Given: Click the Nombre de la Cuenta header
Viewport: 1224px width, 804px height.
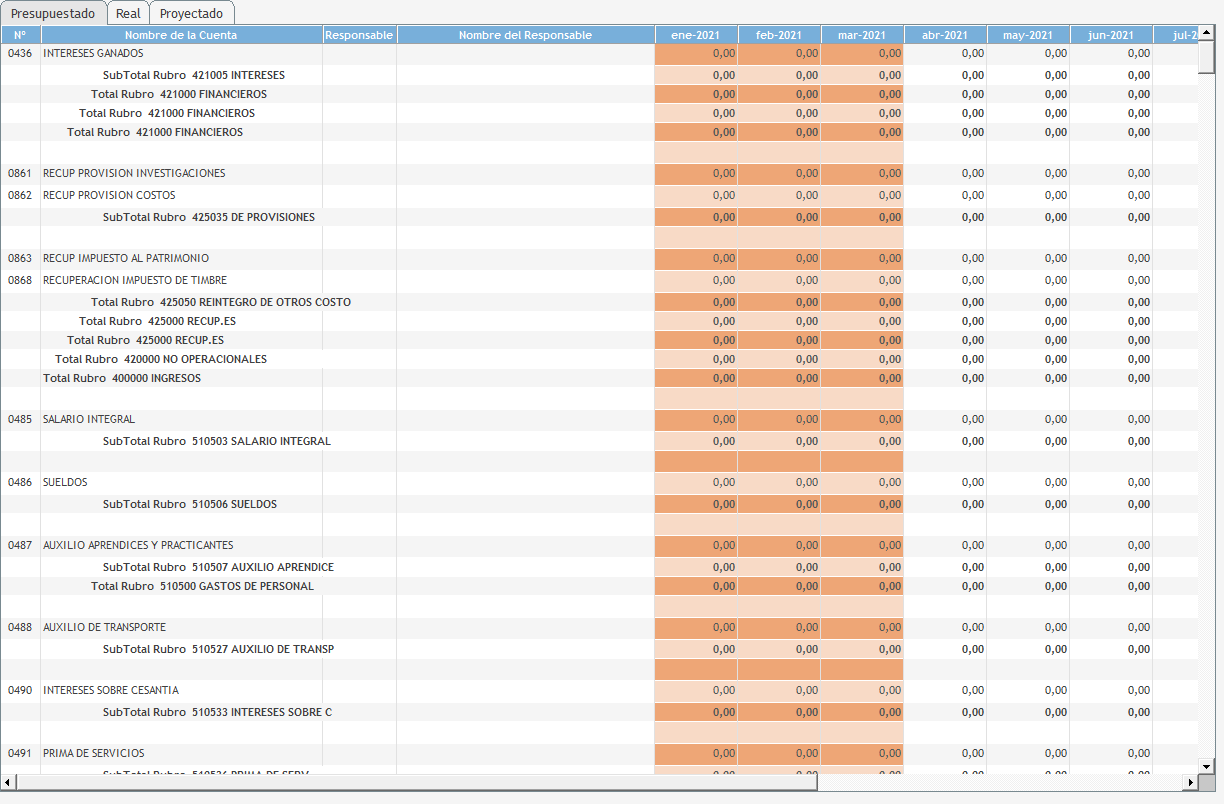Looking at the screenshot, I should (182, 35).
